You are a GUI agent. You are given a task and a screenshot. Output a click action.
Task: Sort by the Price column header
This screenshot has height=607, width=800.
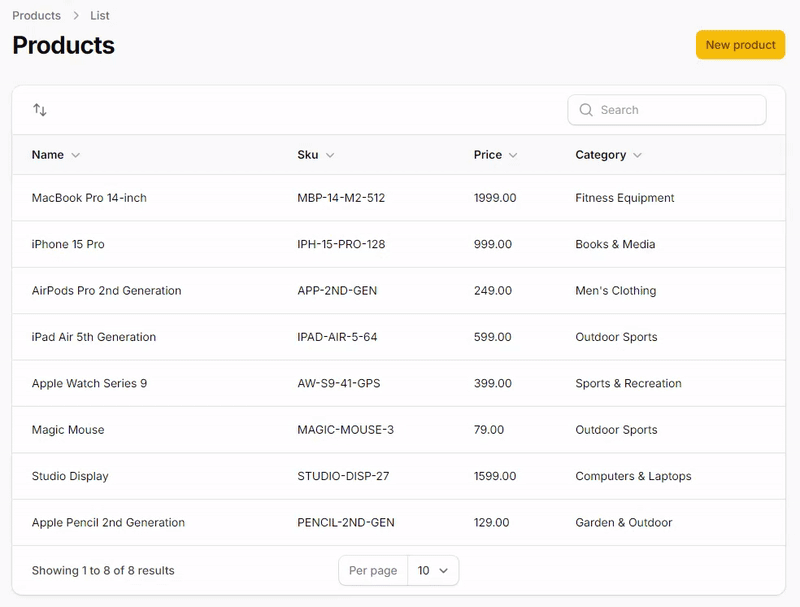tap(495, 155)
